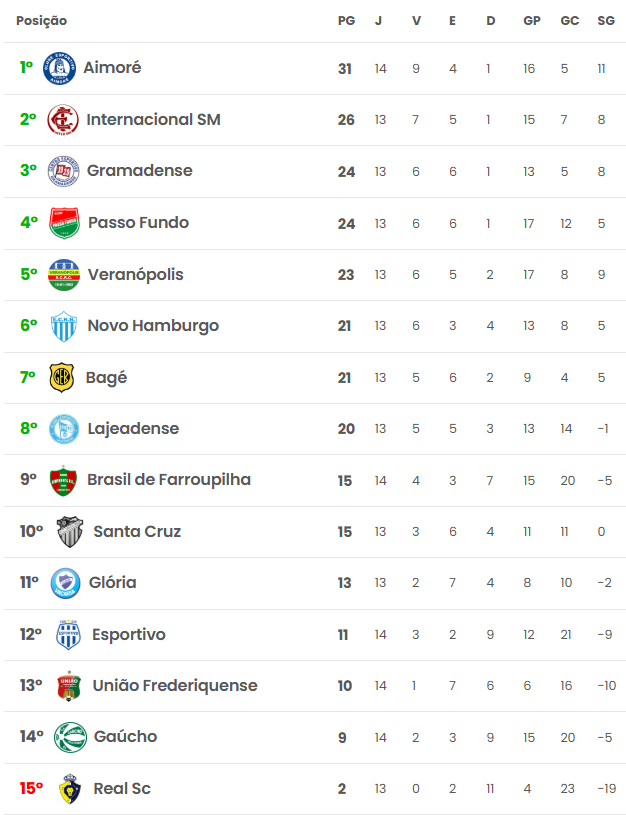Click the Brasil de Farroupilha crest
Viewport: 626px width, 815px height.
coord(63,480)
